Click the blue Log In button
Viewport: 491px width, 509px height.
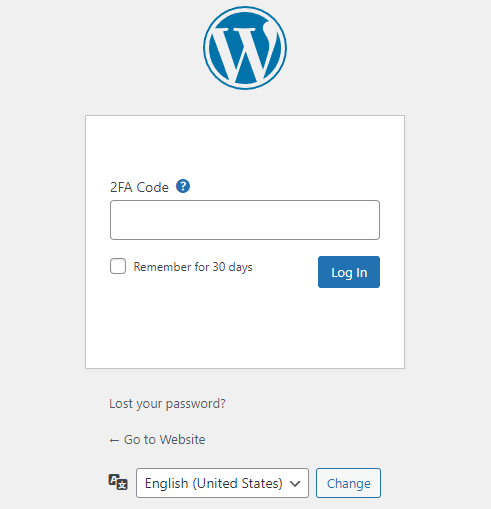coord(349,272)
